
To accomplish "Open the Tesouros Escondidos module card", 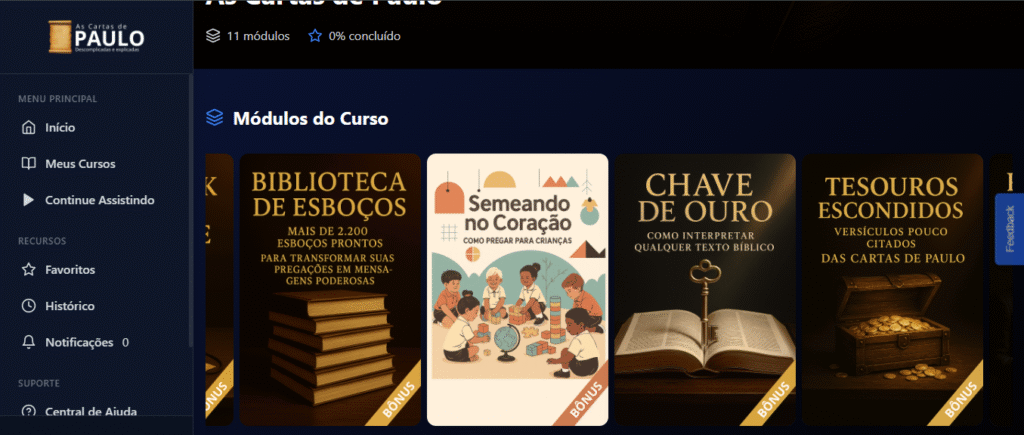I will pyautogui.click(x=893, y=289).
